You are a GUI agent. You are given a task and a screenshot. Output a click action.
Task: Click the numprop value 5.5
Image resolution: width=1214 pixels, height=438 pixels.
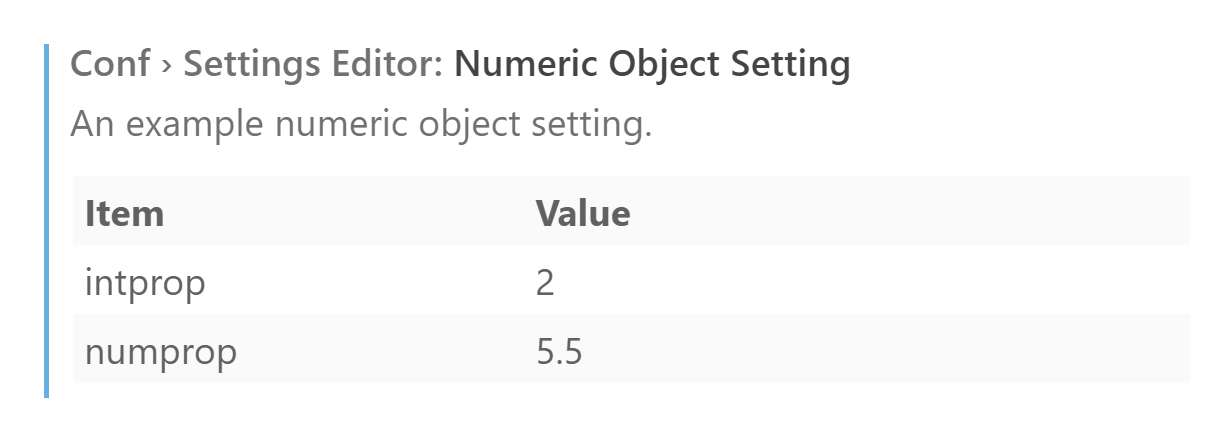[559, 352]
